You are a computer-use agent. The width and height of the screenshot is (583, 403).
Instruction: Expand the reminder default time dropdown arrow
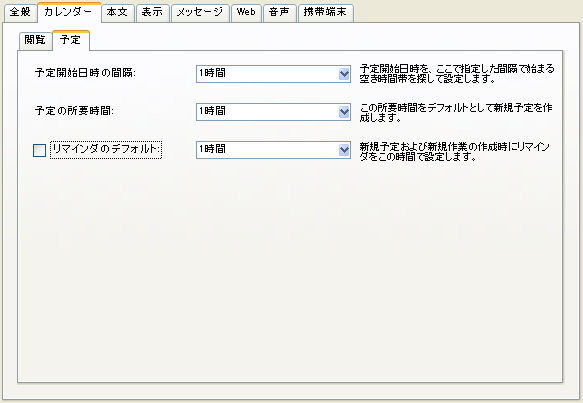pos(344,150)
